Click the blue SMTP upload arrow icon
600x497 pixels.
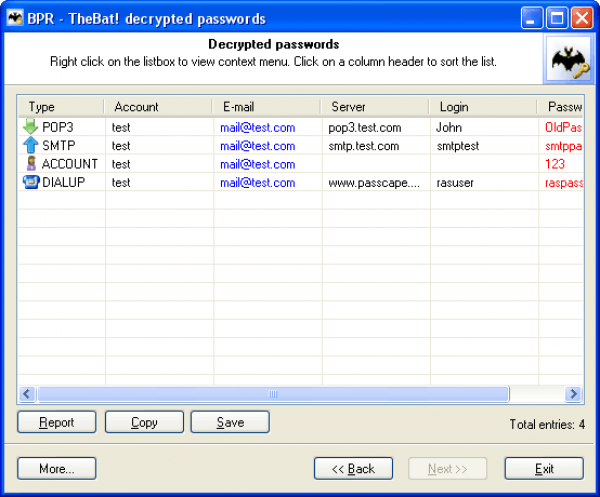pos(30,145)
